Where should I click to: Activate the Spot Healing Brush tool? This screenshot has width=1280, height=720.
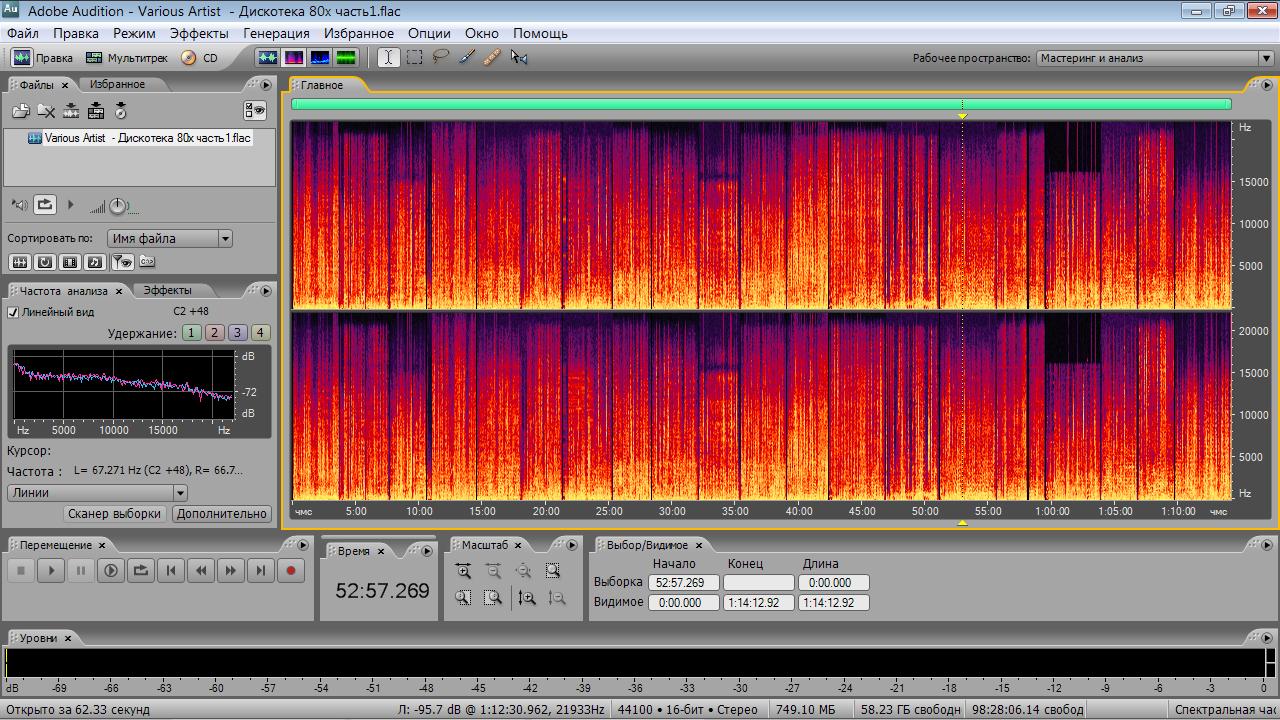pos(492,58)
